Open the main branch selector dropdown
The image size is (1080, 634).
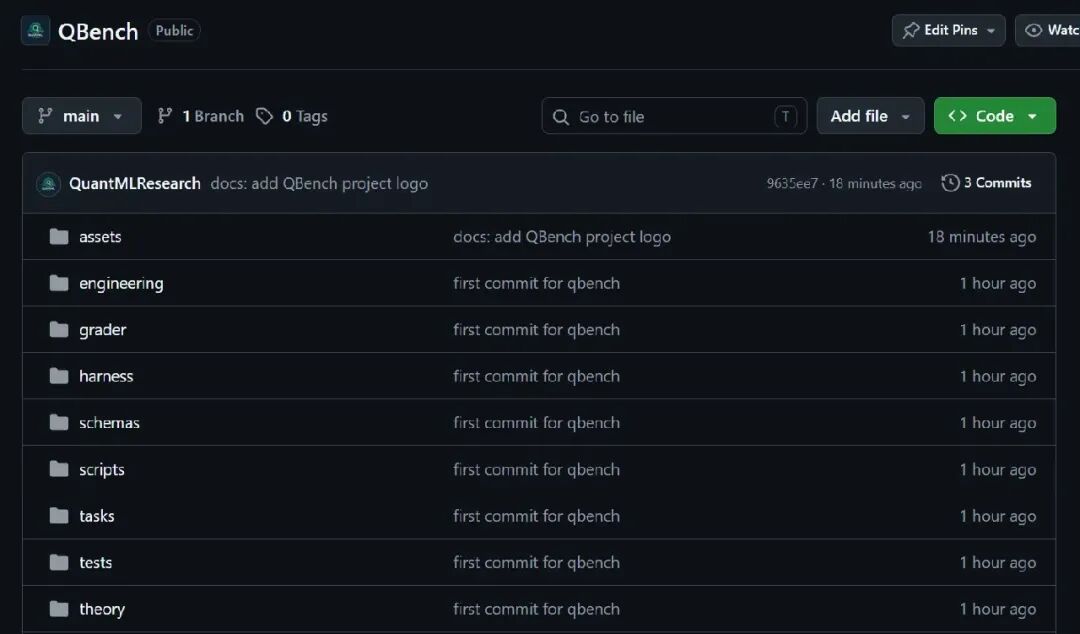81,116
